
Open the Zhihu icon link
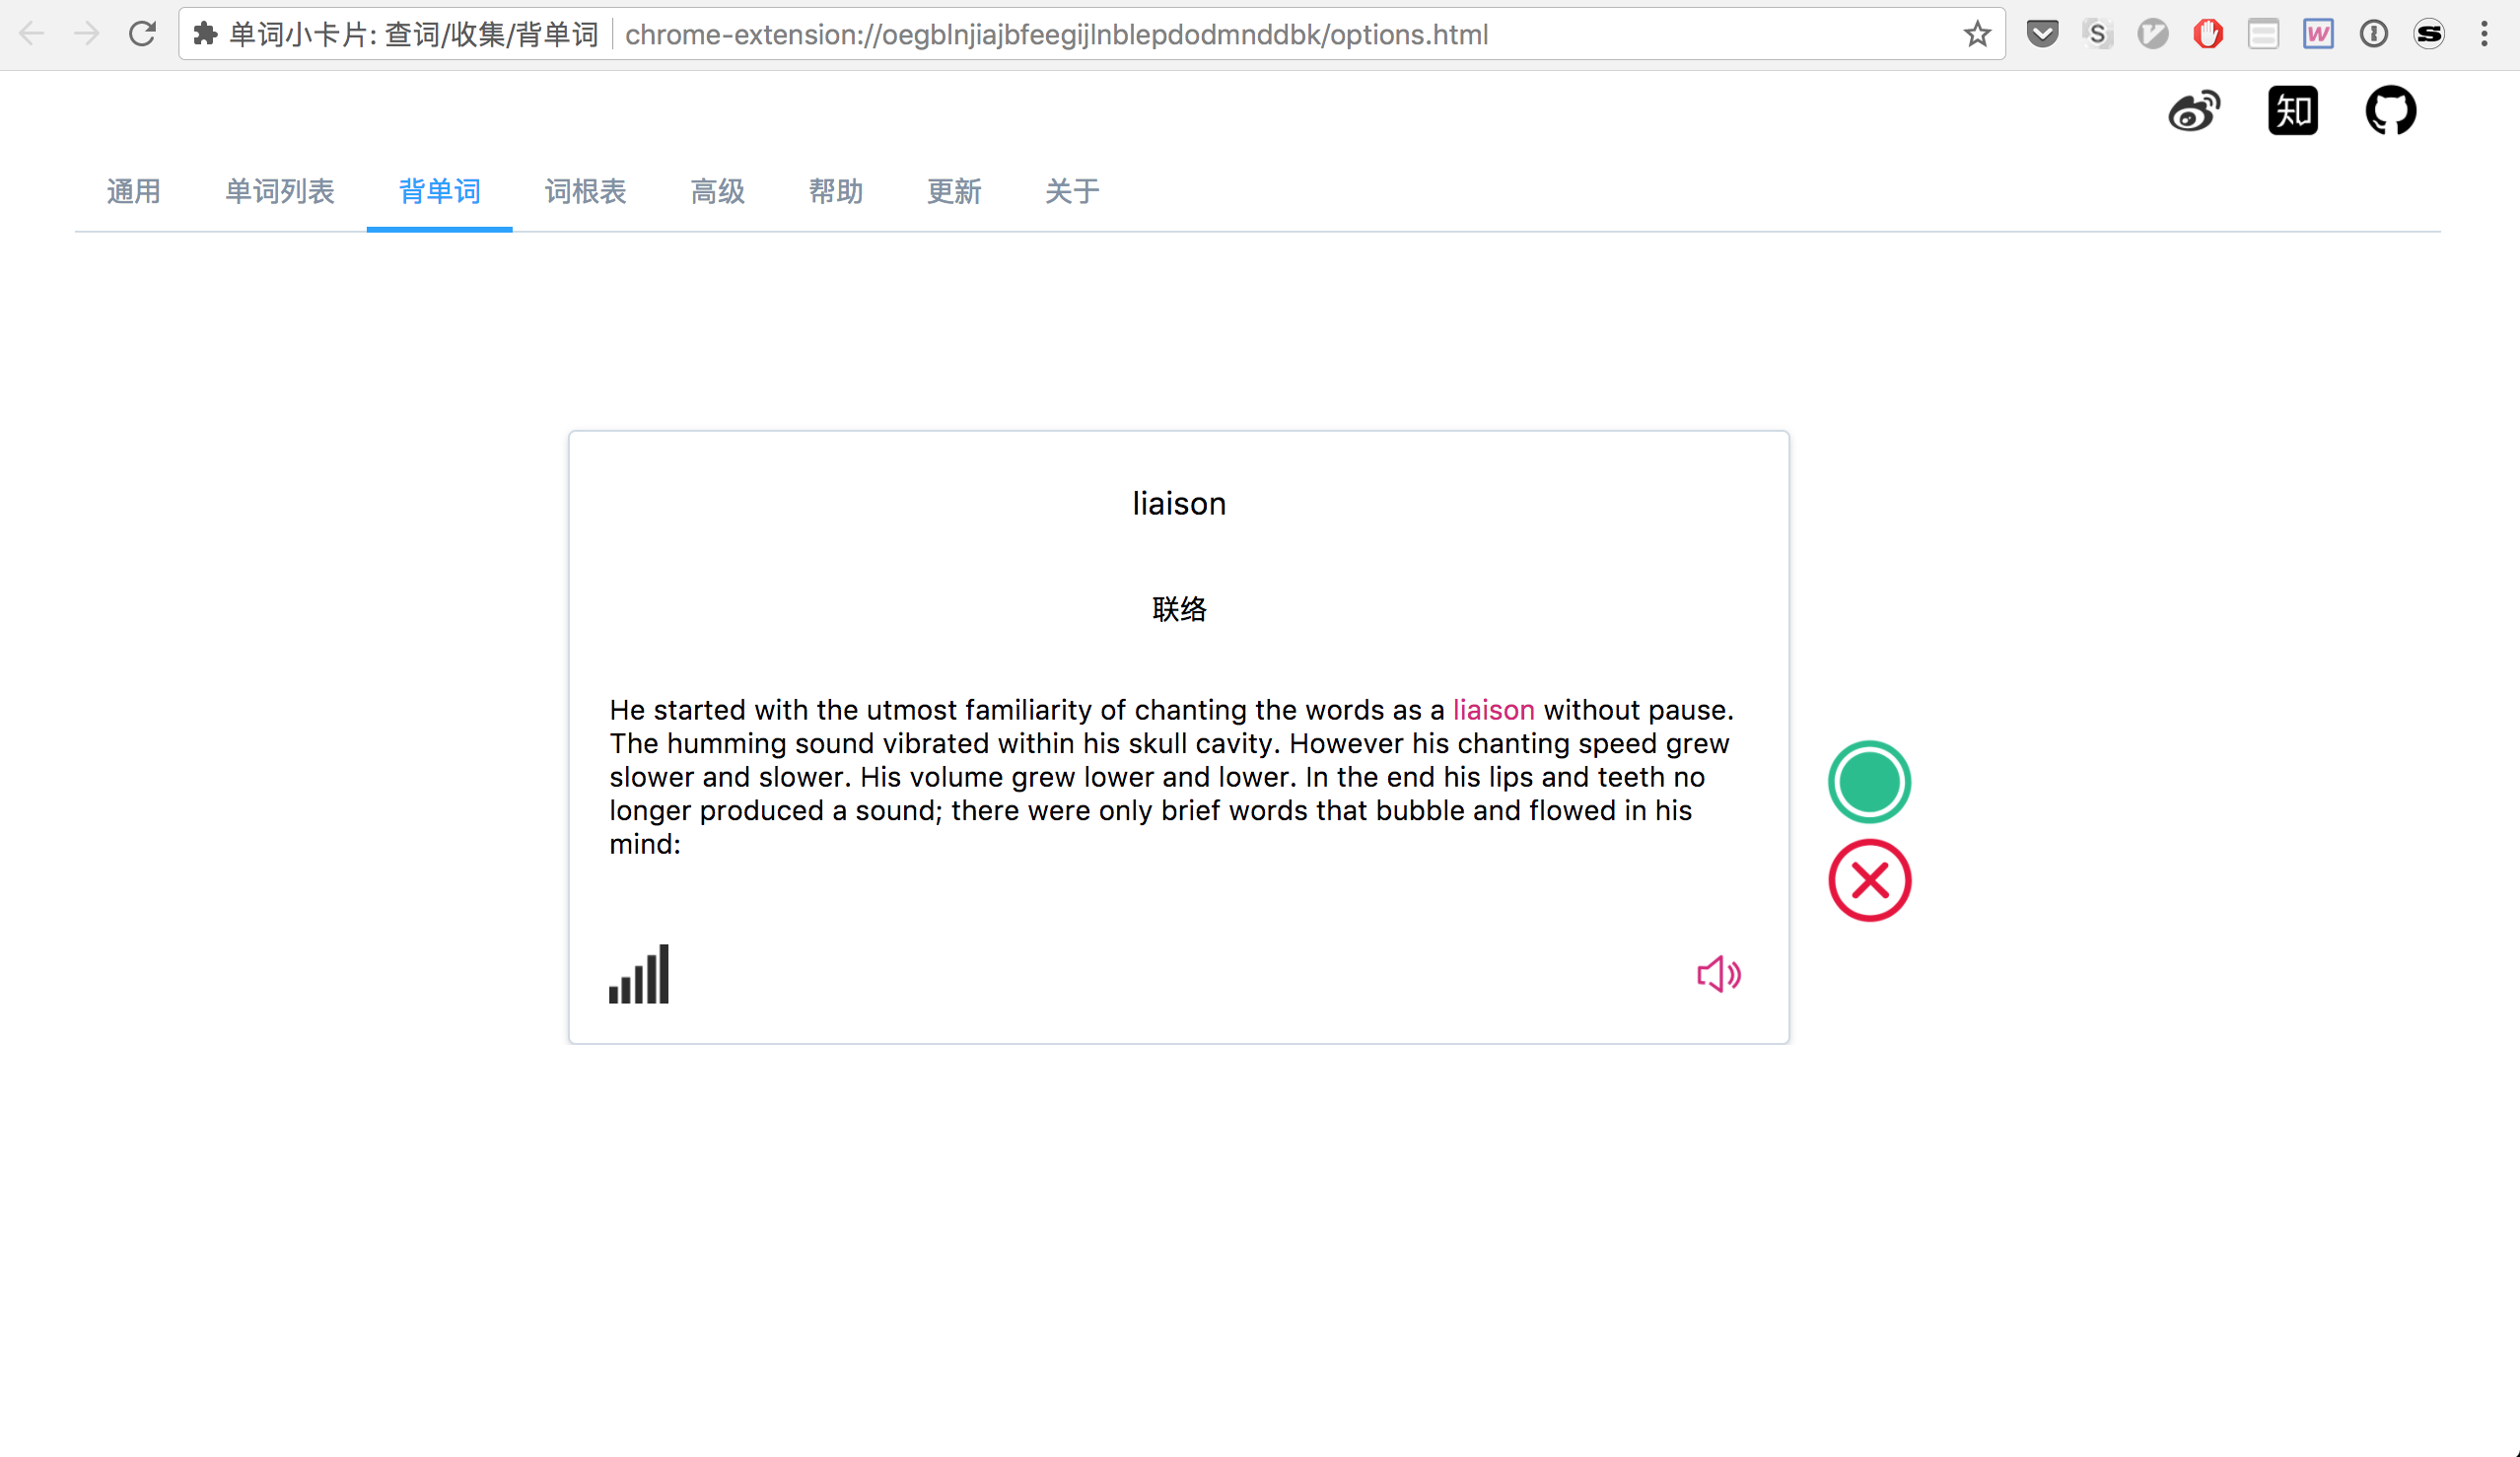[2292, 111]
